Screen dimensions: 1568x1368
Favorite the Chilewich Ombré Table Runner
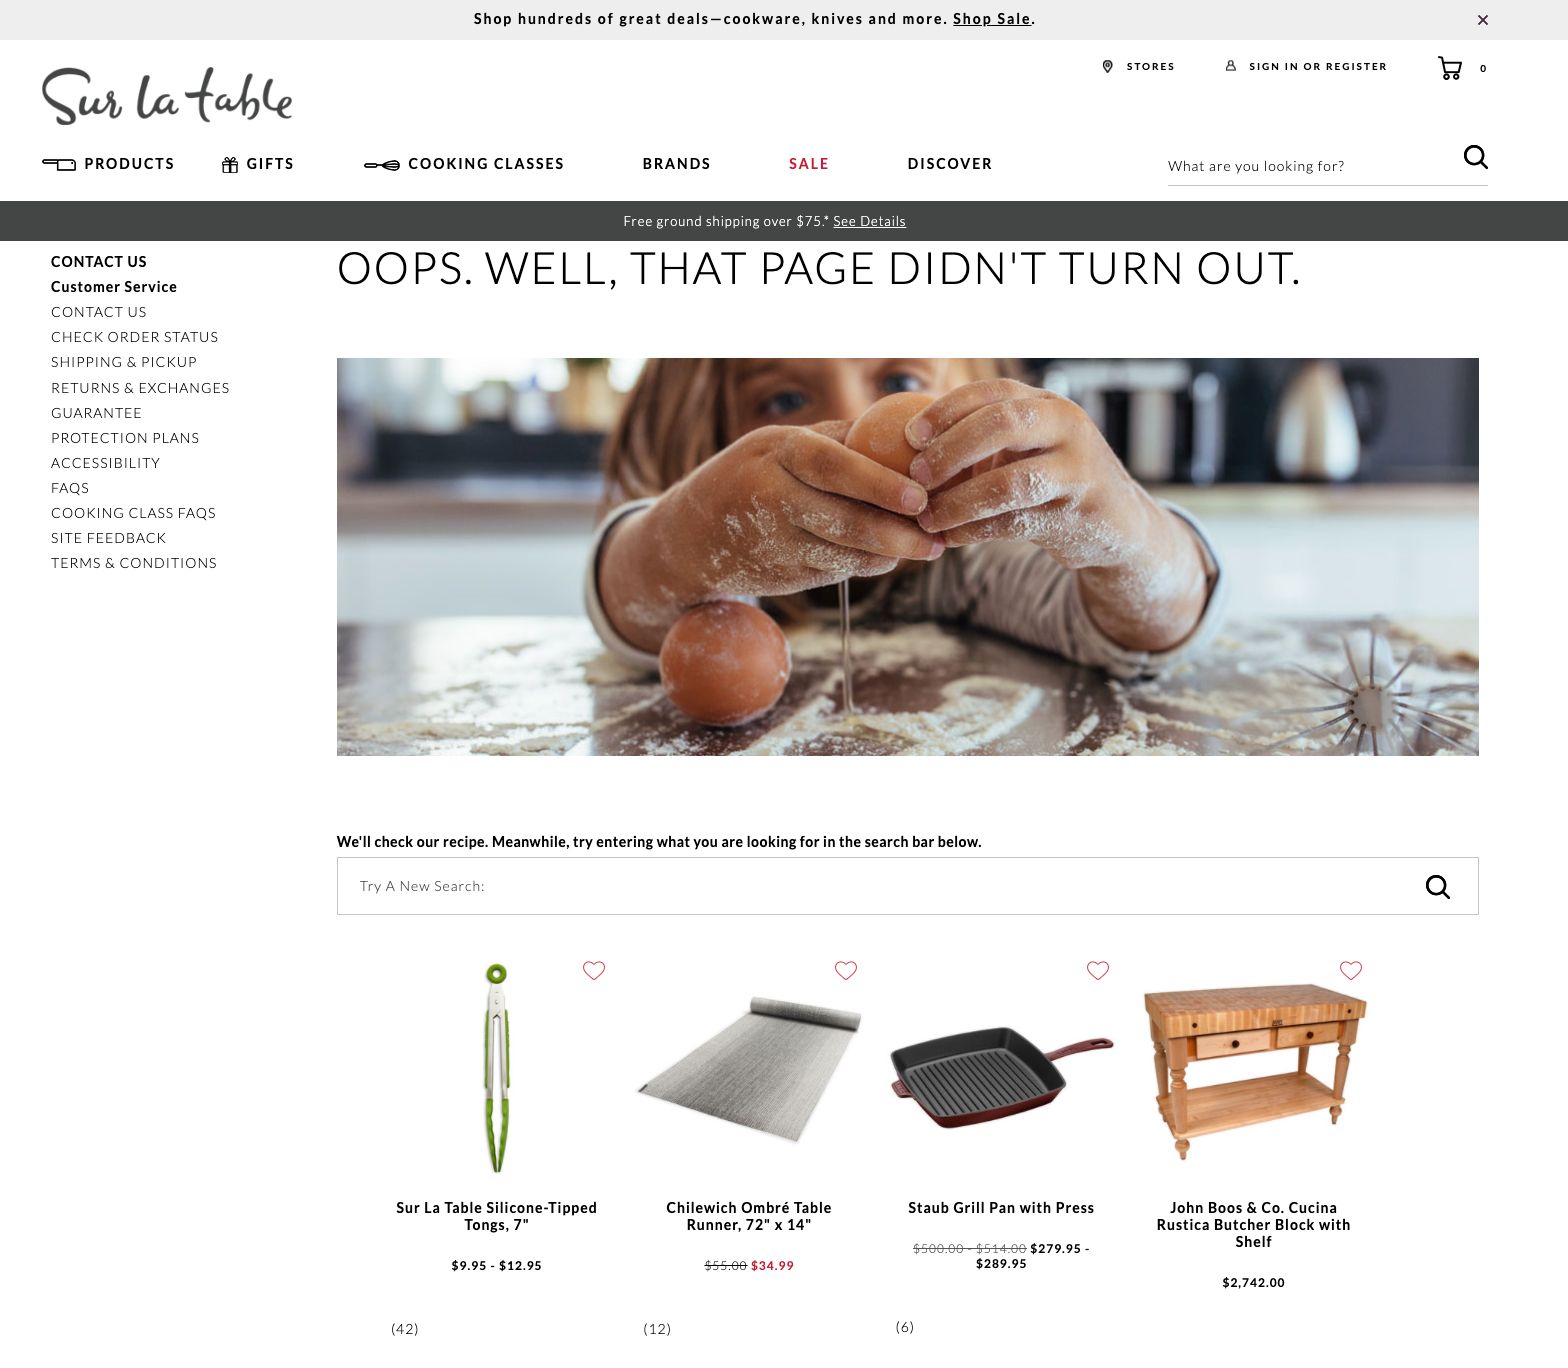[x=846, y=970]
